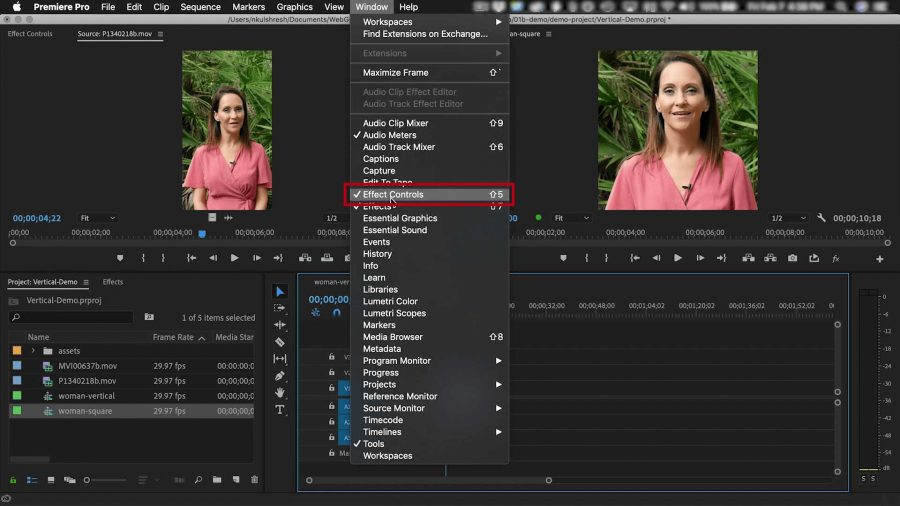Click Insert button in Source monitor
900x506 pixels.
[305, 258]
